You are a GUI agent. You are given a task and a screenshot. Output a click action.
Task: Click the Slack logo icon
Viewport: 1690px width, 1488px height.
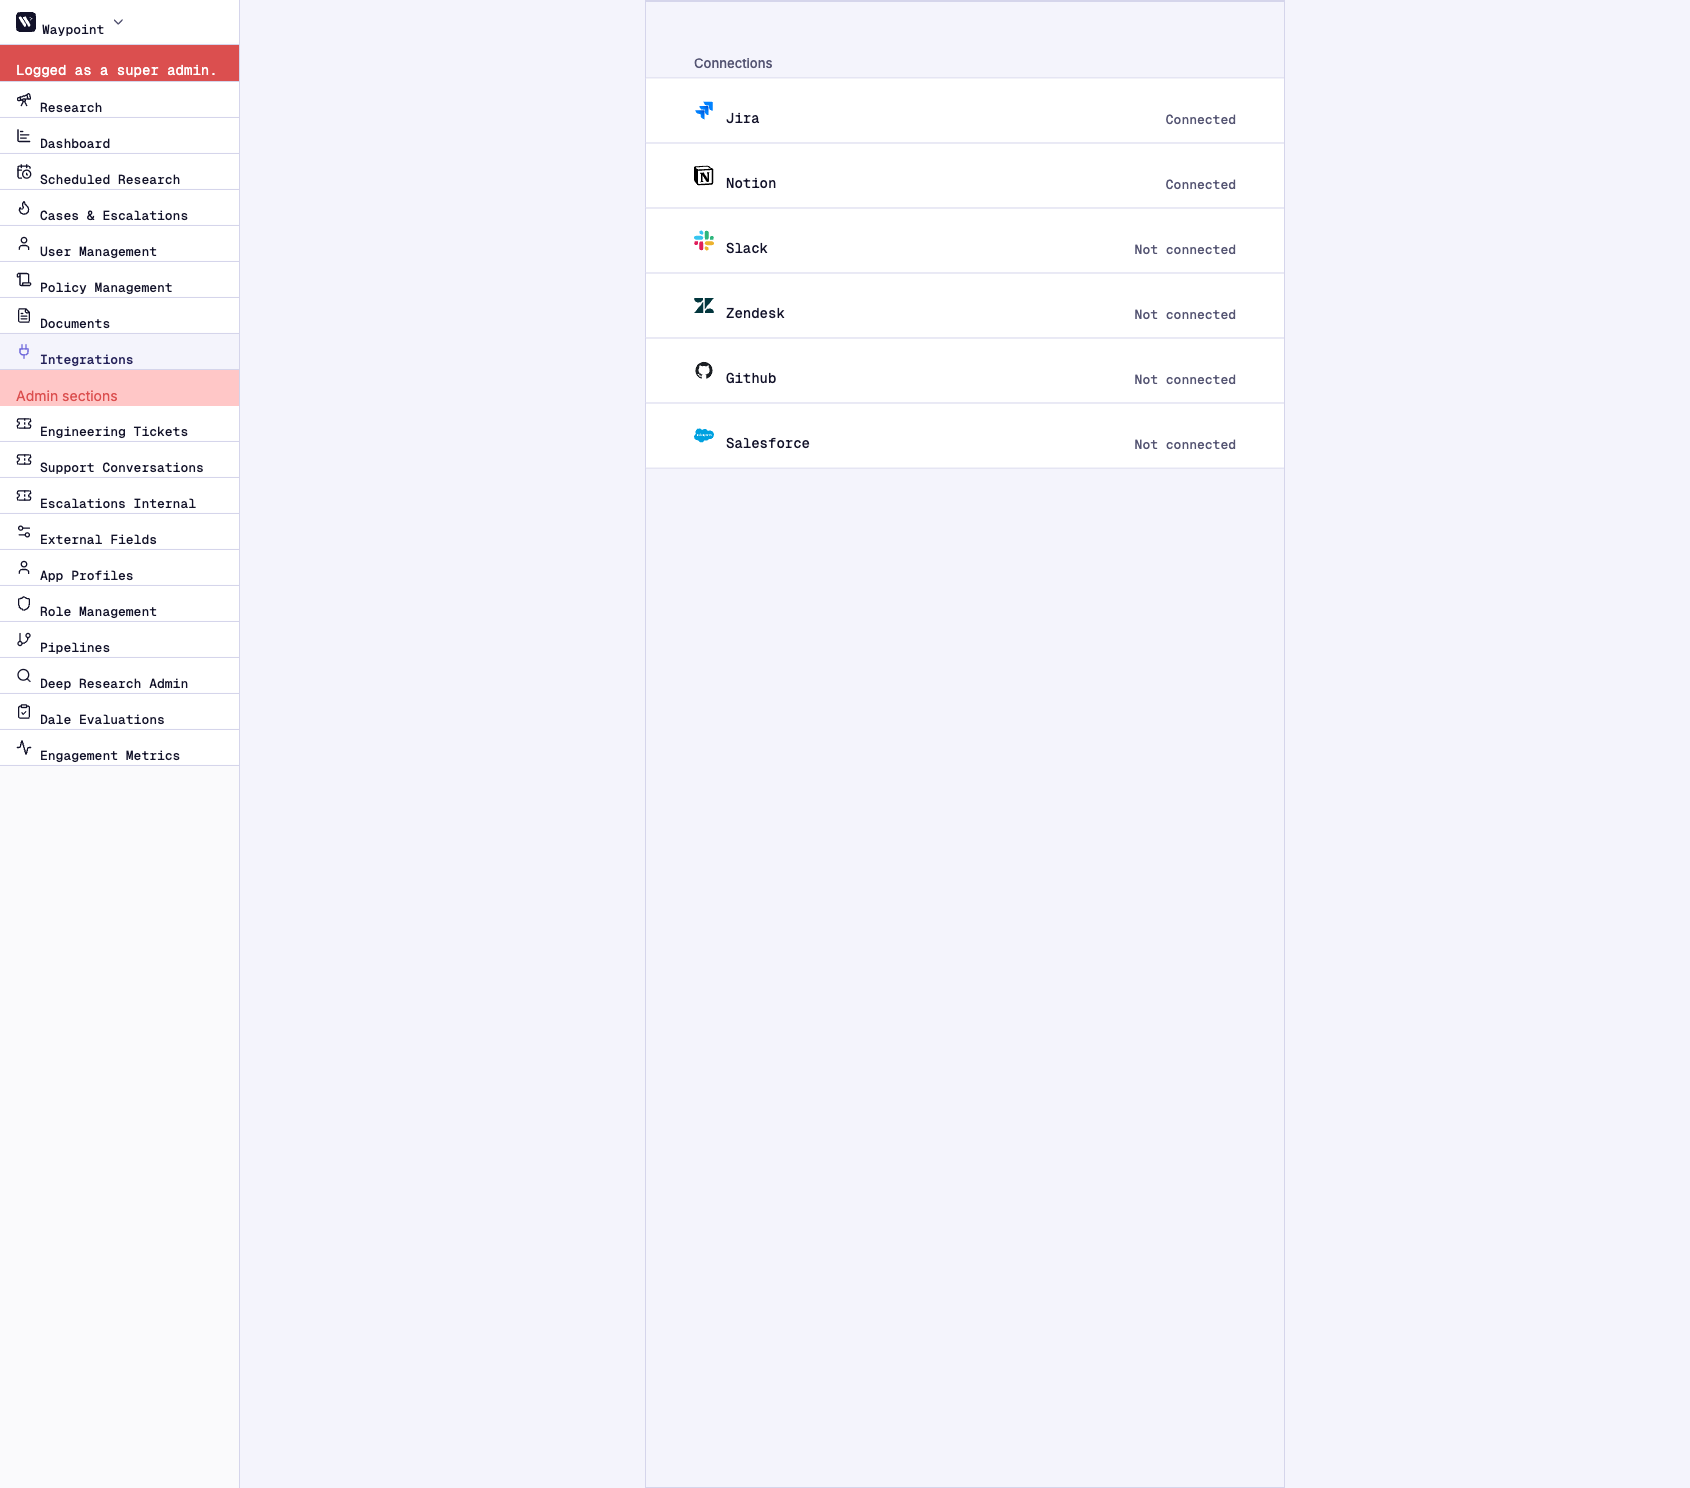point(704,240)
